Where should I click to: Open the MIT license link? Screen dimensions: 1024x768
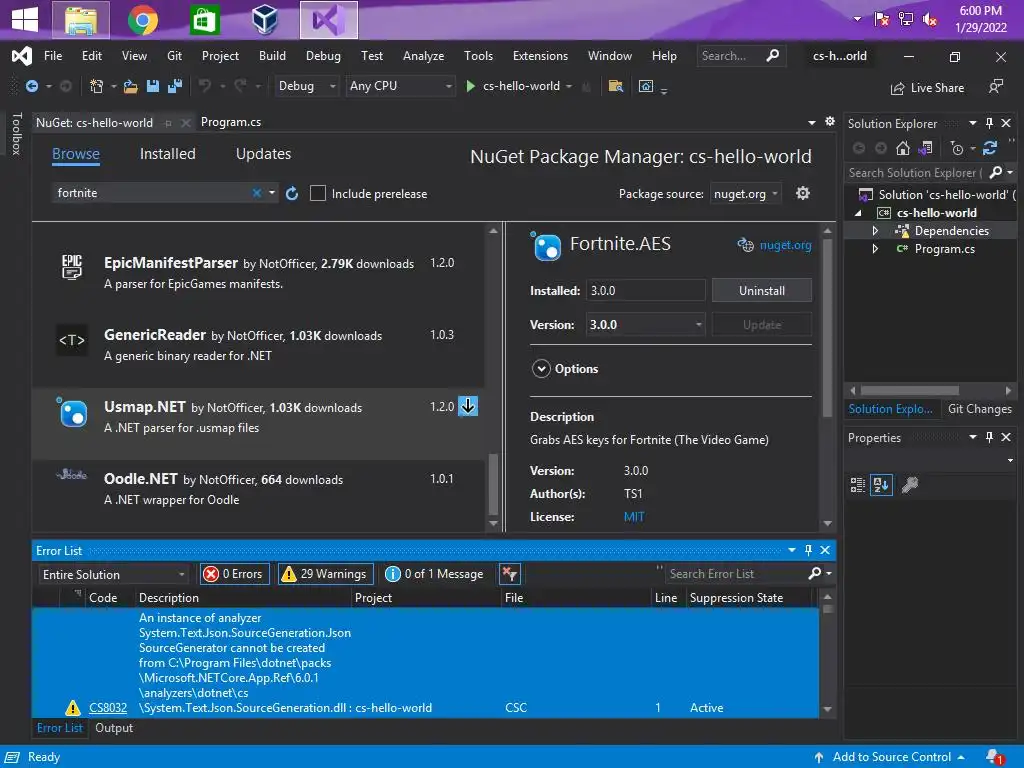(633, 517)
